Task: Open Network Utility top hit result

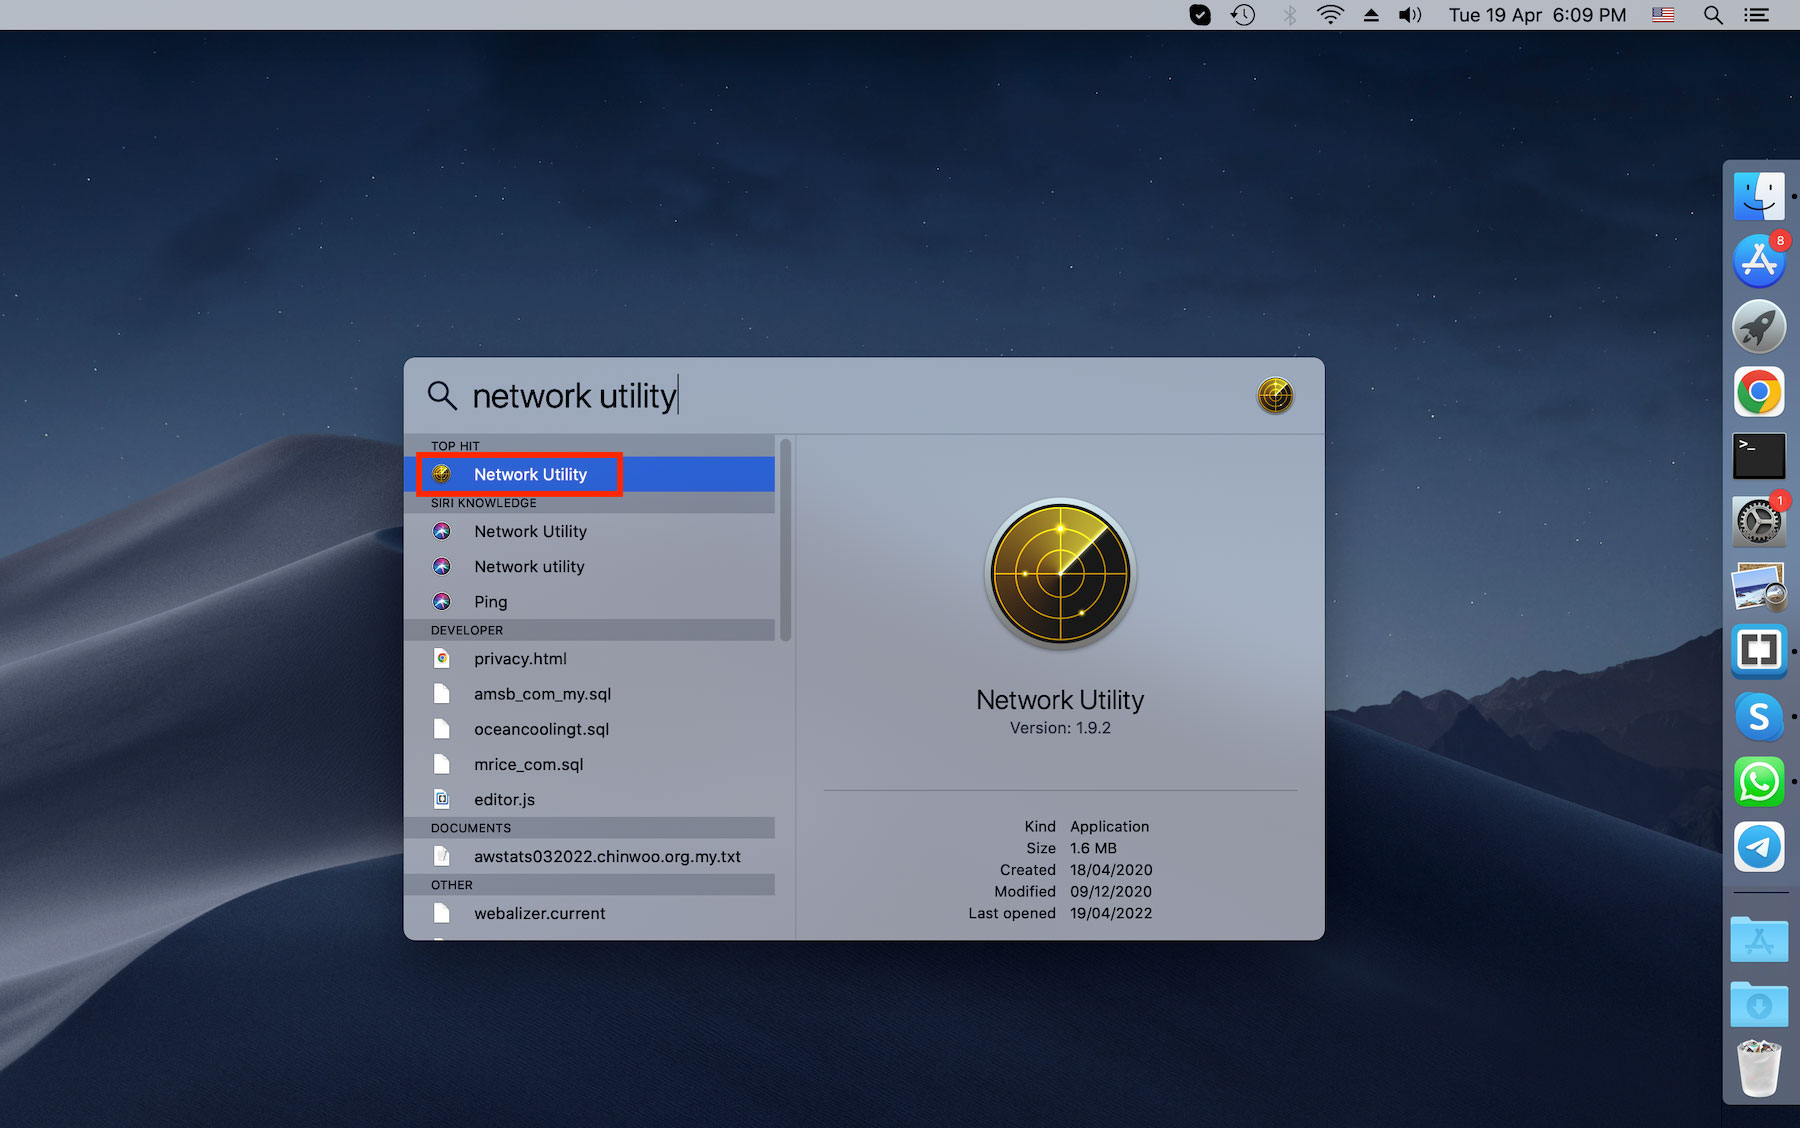Action: tap(530, 474)
